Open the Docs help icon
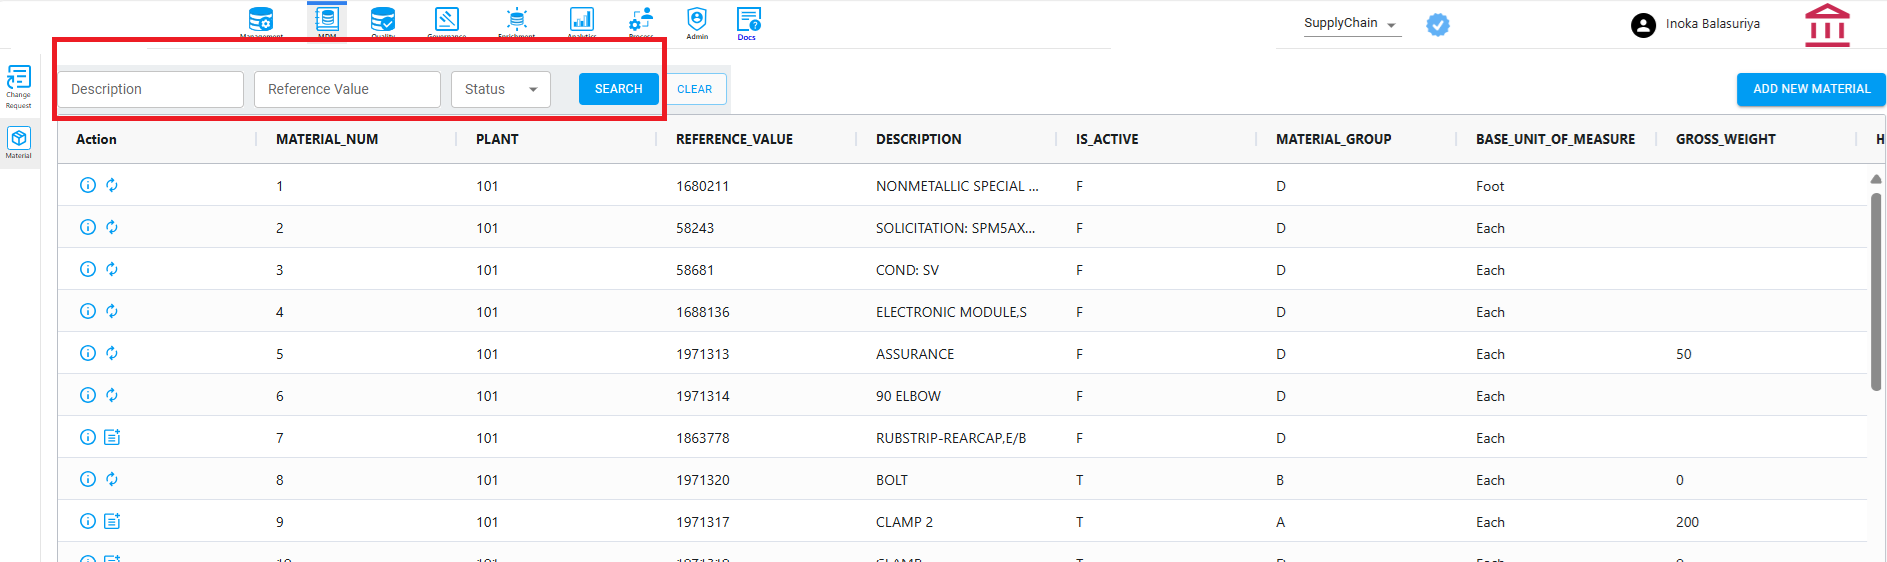Viewport: 1887px width, 562px height. (x=748, y=21)
